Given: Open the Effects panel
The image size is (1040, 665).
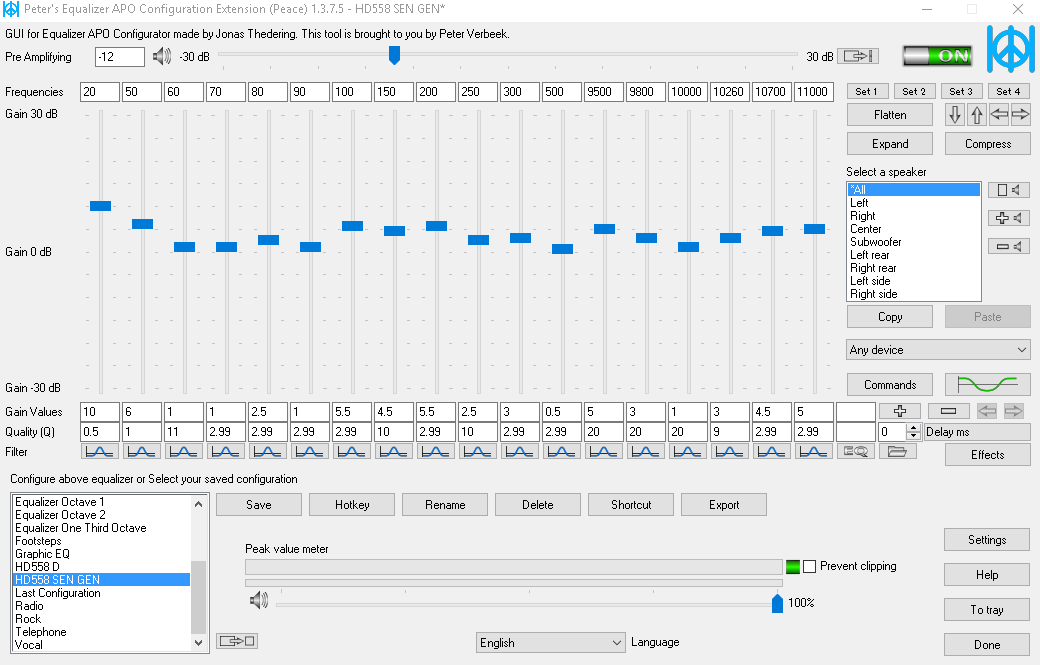Looking at the screenshot, I should 987,455.
